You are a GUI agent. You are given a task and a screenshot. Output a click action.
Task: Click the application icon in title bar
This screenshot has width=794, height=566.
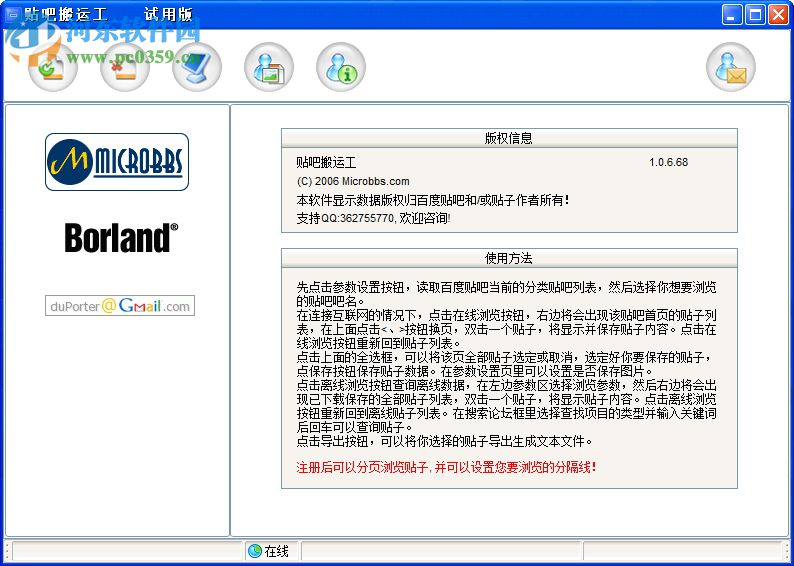pos(12,15)
